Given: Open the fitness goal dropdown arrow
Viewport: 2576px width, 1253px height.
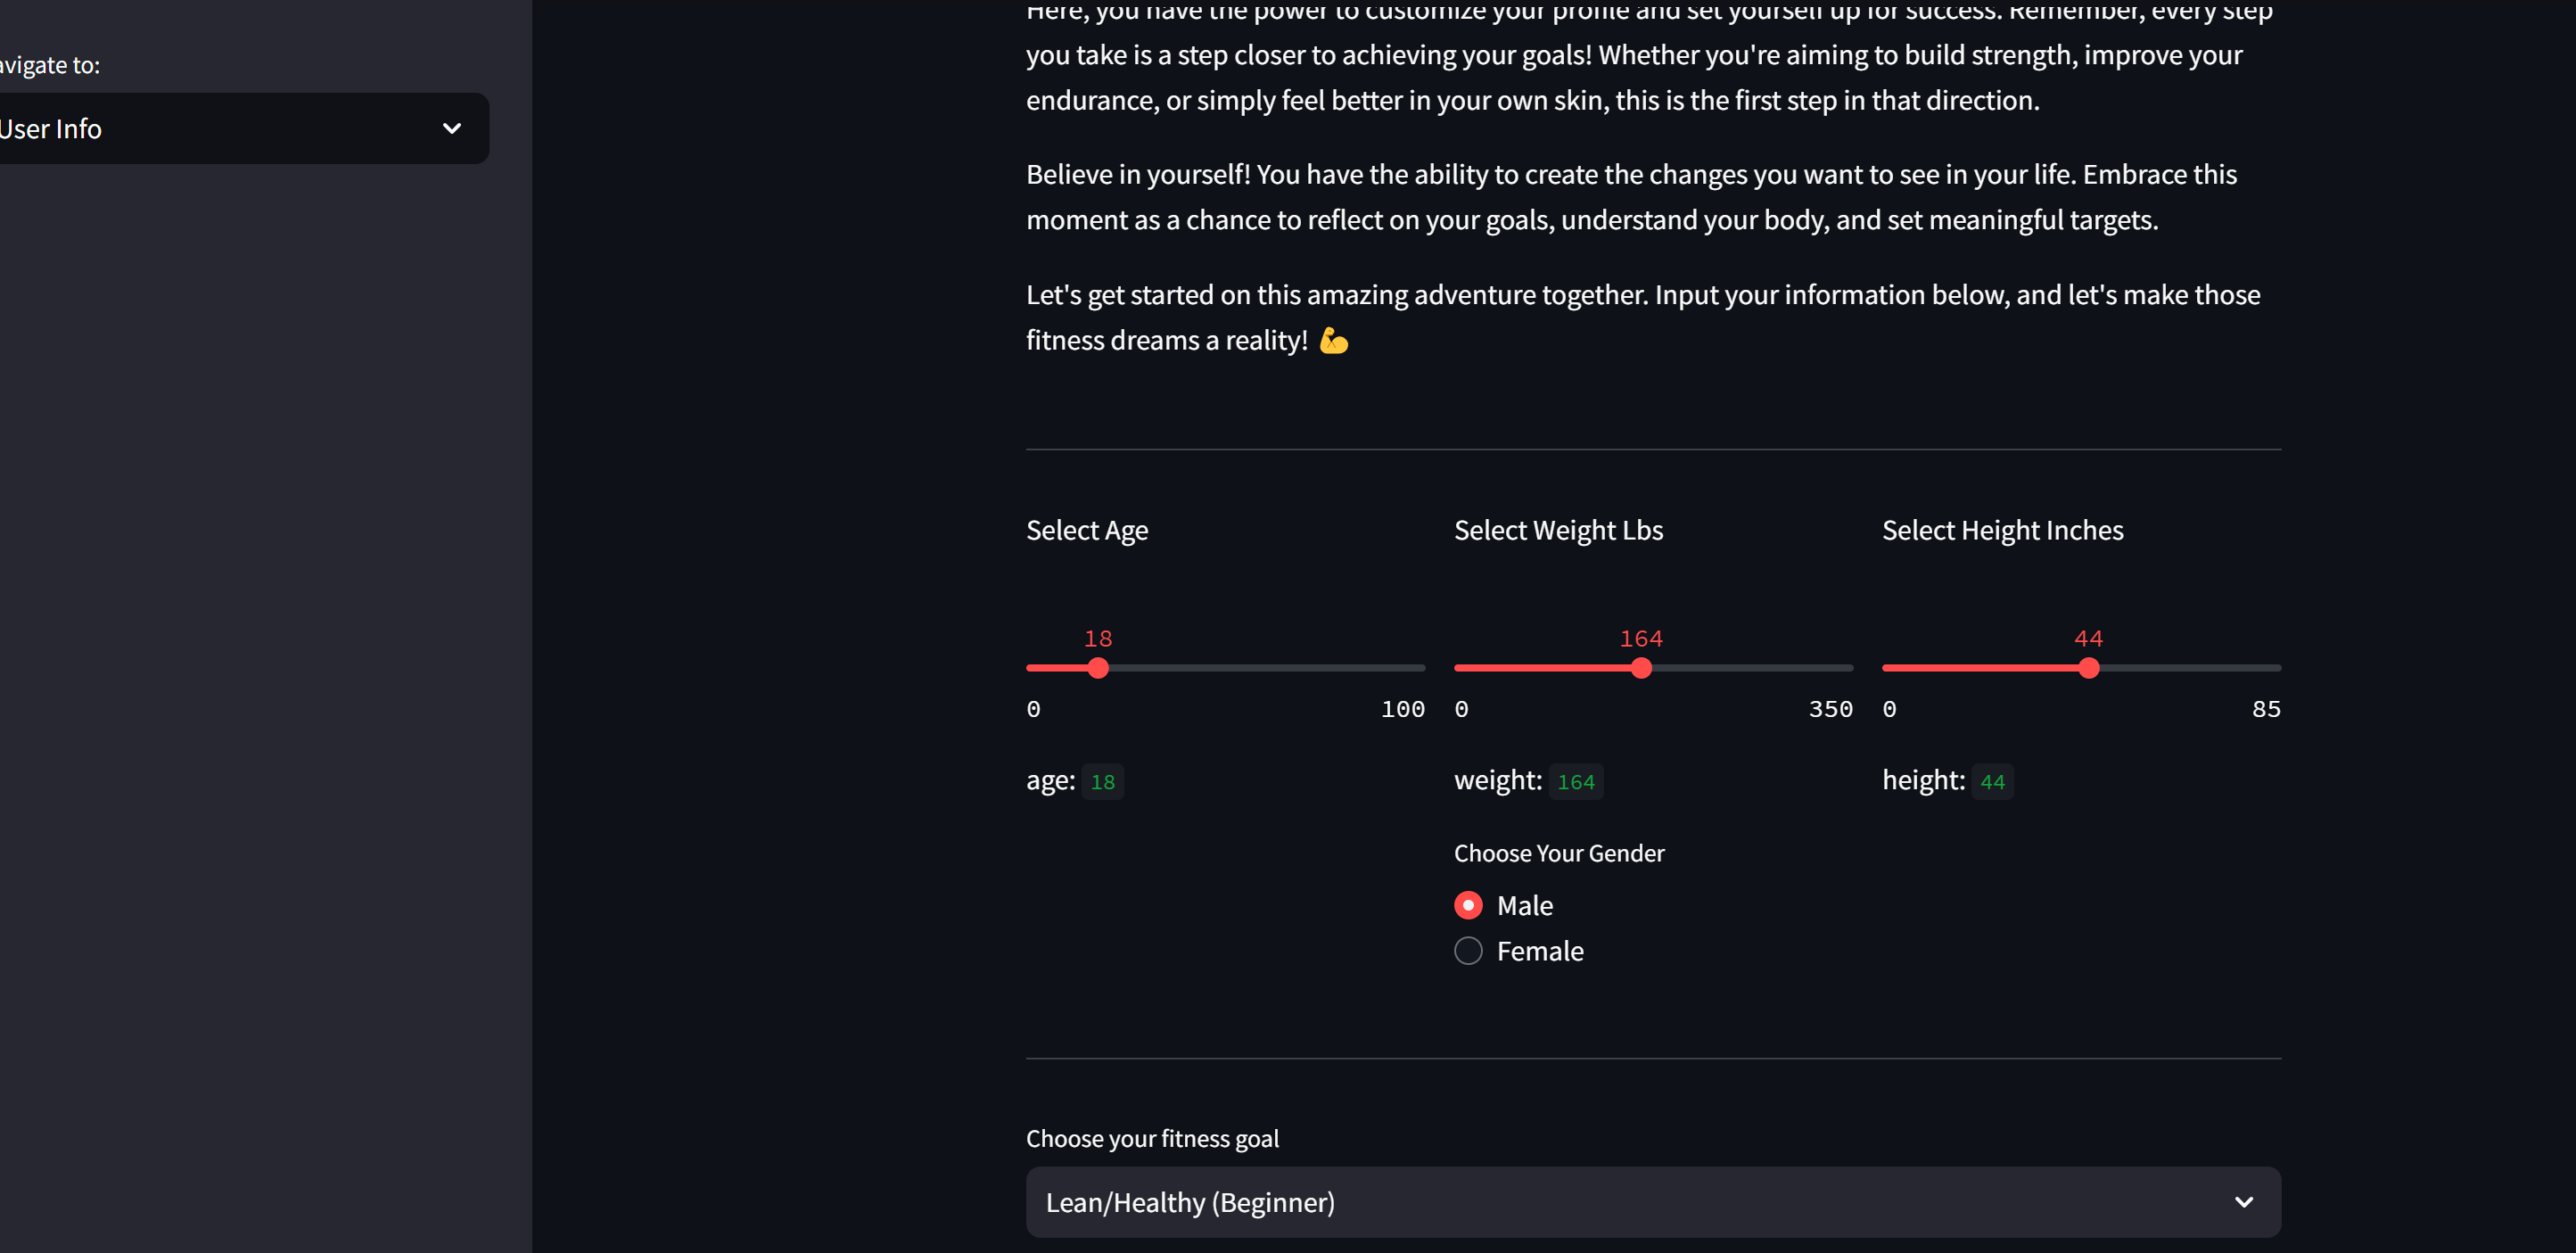Looking at the screenshot, I should 2243,1202.
